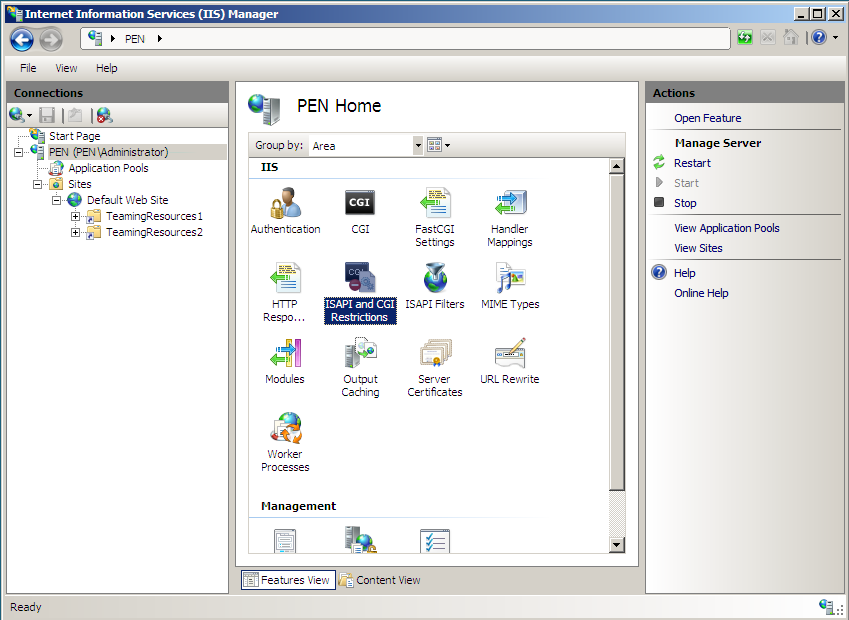Image resolution: width=849 pixels, height=620 pixels.
Task: Switch to Content View tab
Action: pos(380,580)
